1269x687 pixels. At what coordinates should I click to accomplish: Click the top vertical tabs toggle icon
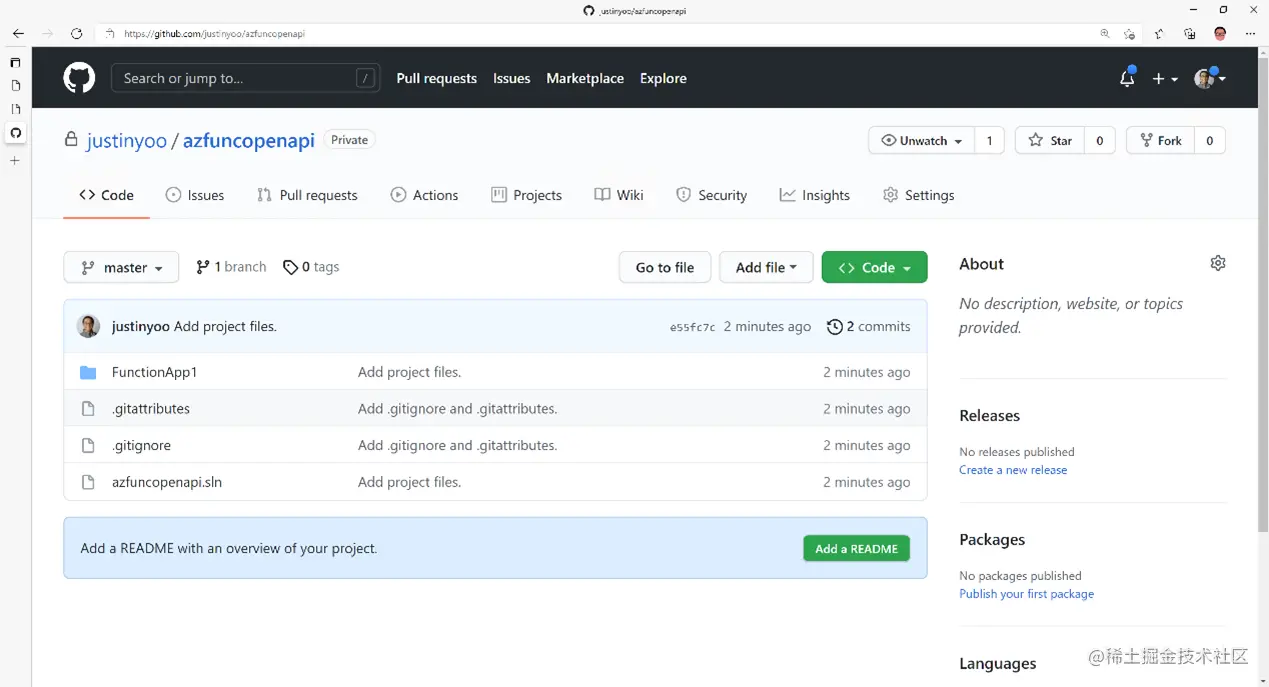pos(15,62)
